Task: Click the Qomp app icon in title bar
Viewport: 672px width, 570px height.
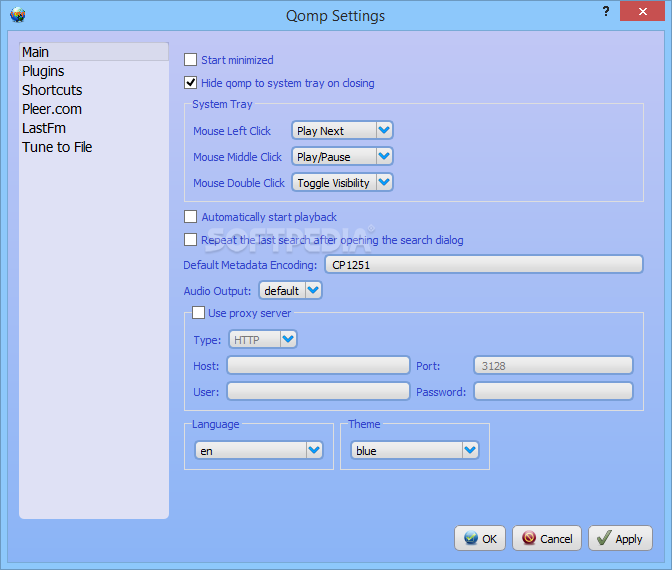Action: point(18,15)
